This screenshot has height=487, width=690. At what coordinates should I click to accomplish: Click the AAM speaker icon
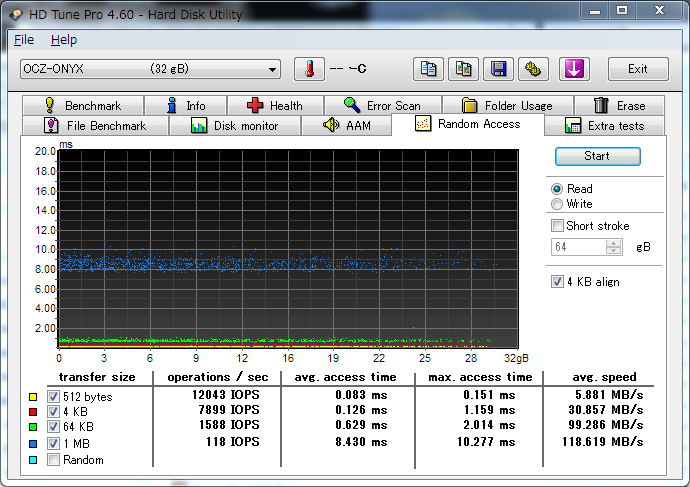coord(331,125)
